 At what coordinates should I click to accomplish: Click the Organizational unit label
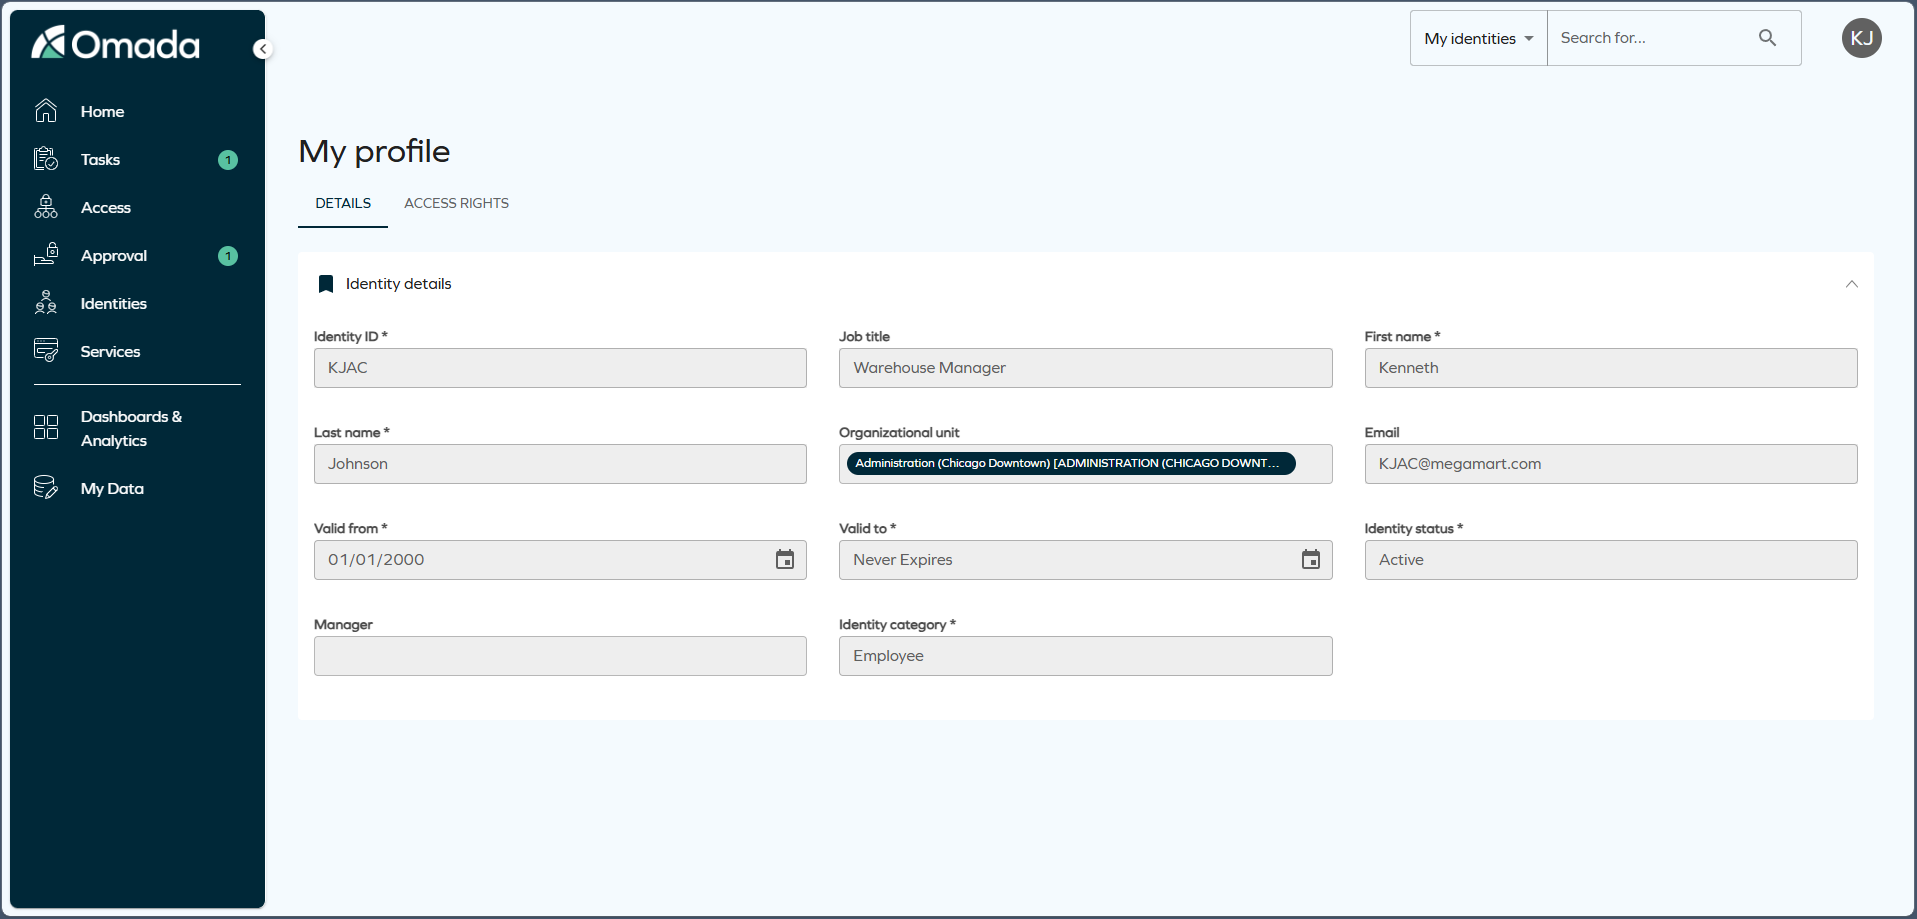pyautogui.click(x=899, y=432)
